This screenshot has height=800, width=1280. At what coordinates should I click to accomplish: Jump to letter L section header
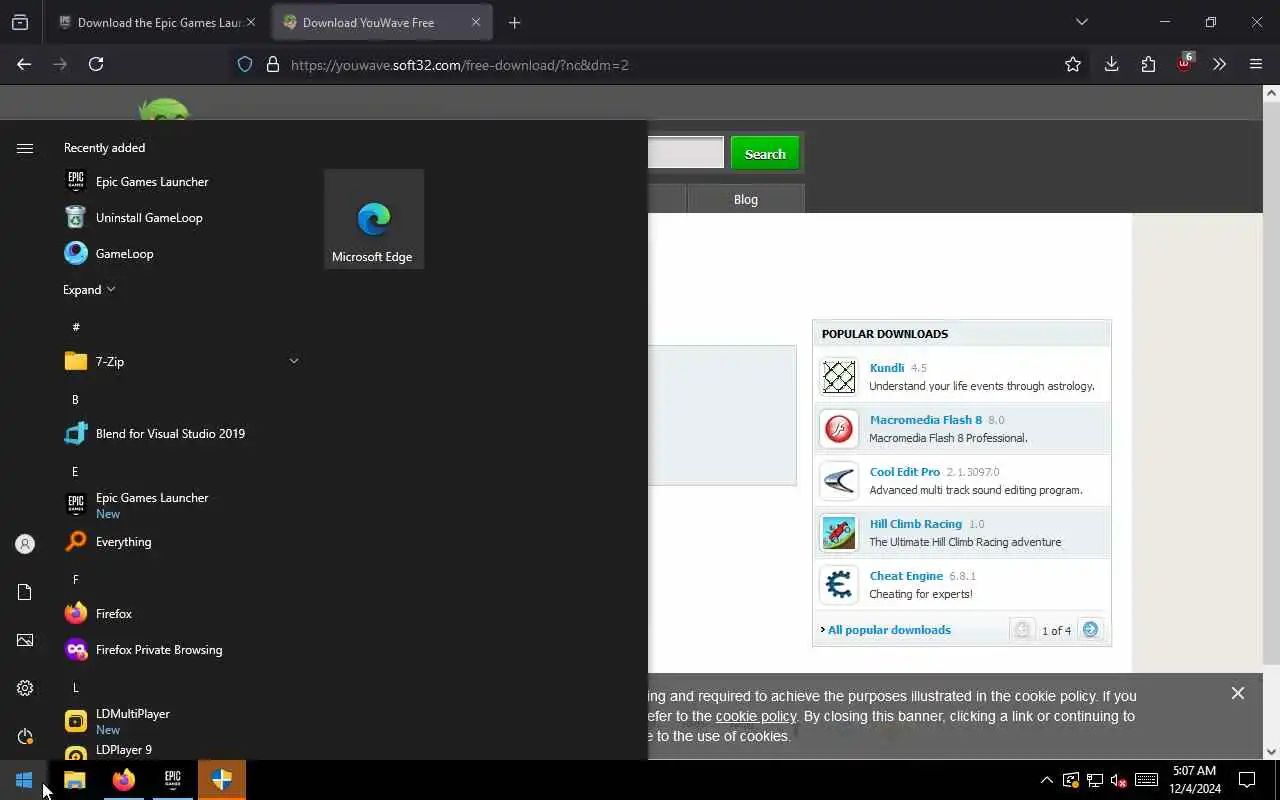(75, 687)
